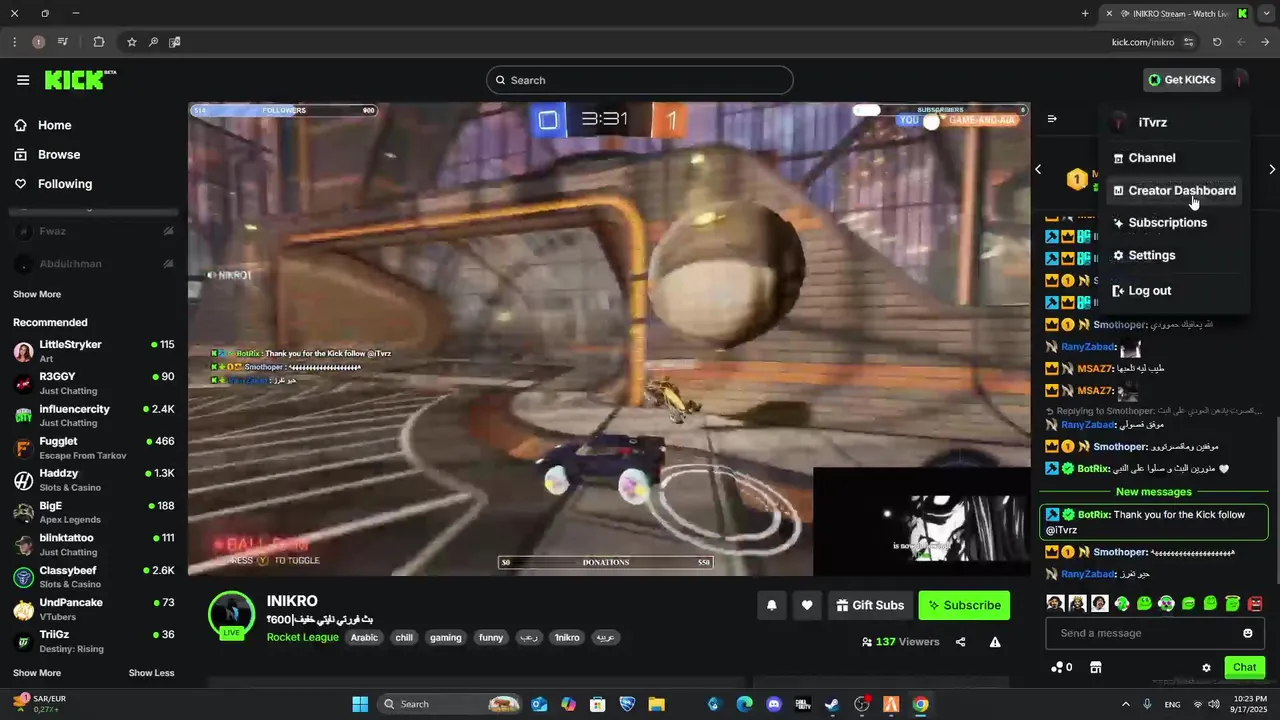This screenshot has width=1280, height=720.
Task: Go to Home in sidebar
Action: [x=55, y=125]
